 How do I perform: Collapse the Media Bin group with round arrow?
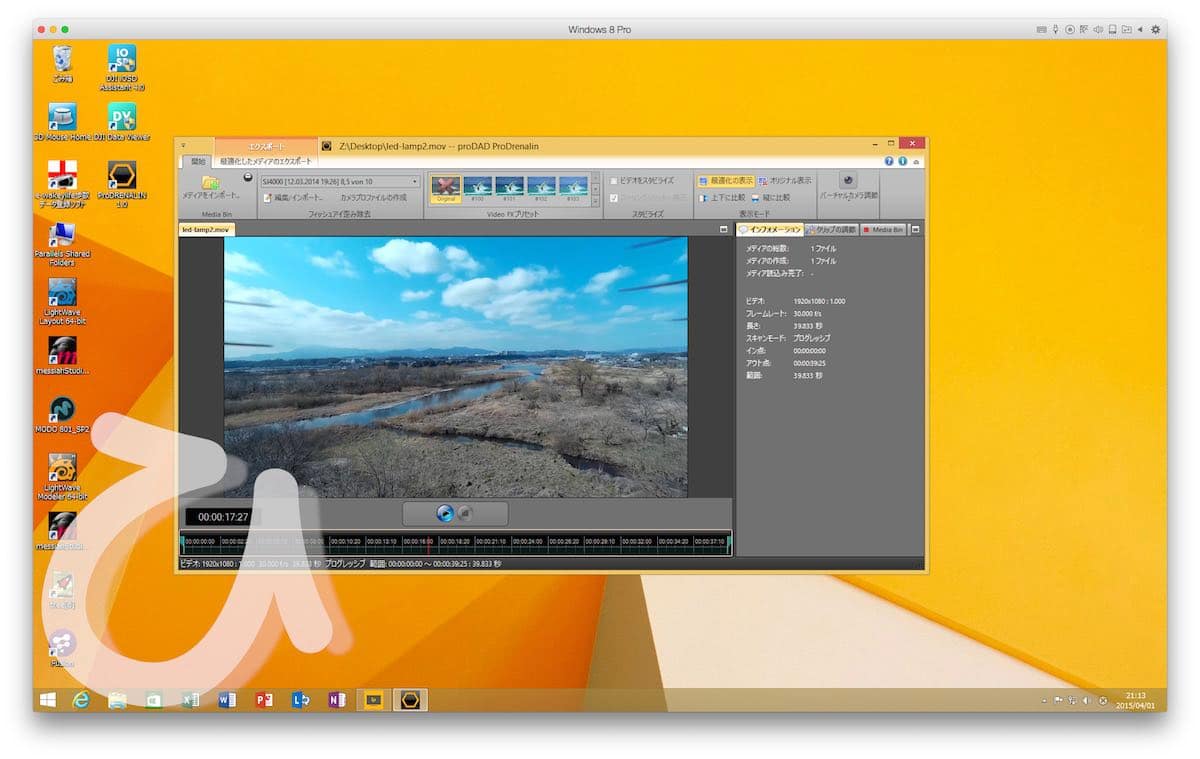(248, 177)
